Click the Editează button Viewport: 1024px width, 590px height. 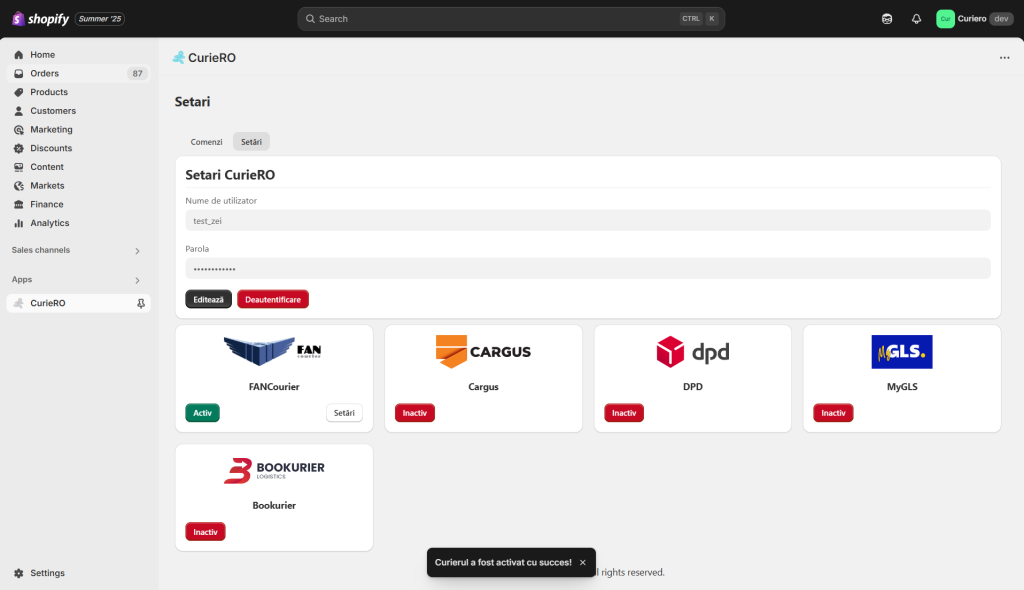click(208, 299)
